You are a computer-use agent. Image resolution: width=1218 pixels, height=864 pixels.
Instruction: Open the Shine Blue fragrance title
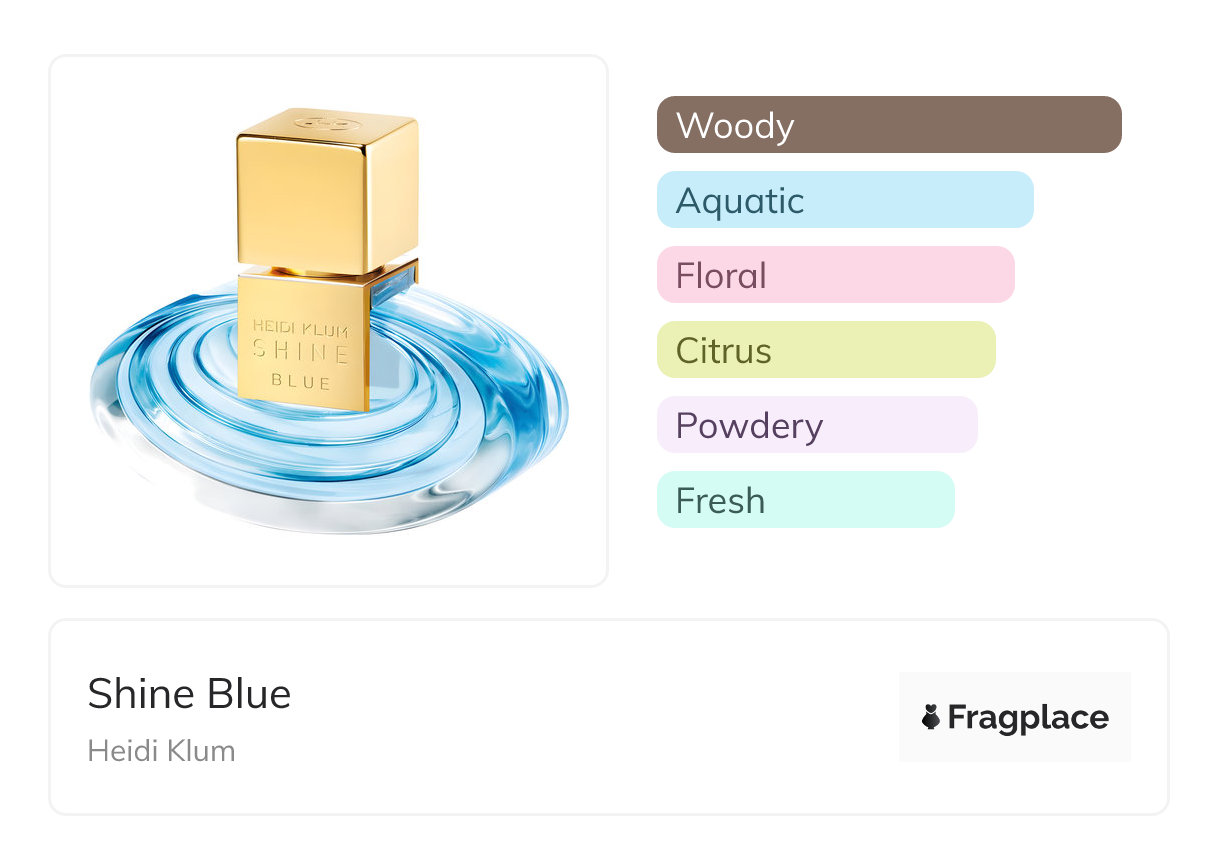189,694
